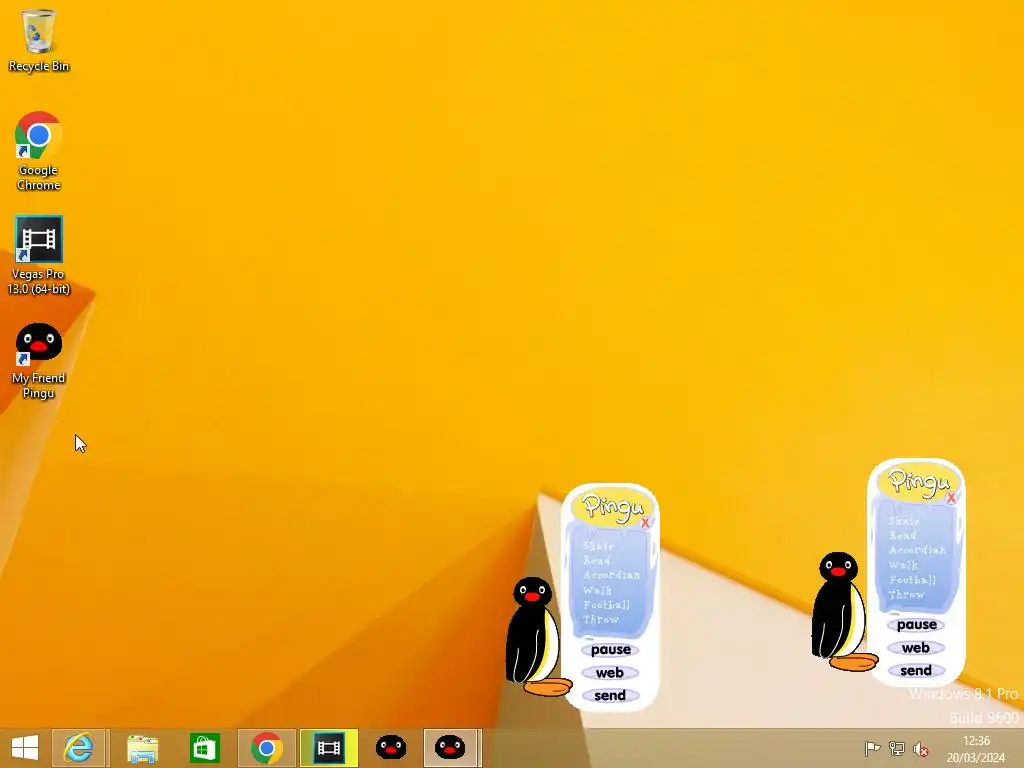Choose Skate in the left Pingu panel

(598, 546)
